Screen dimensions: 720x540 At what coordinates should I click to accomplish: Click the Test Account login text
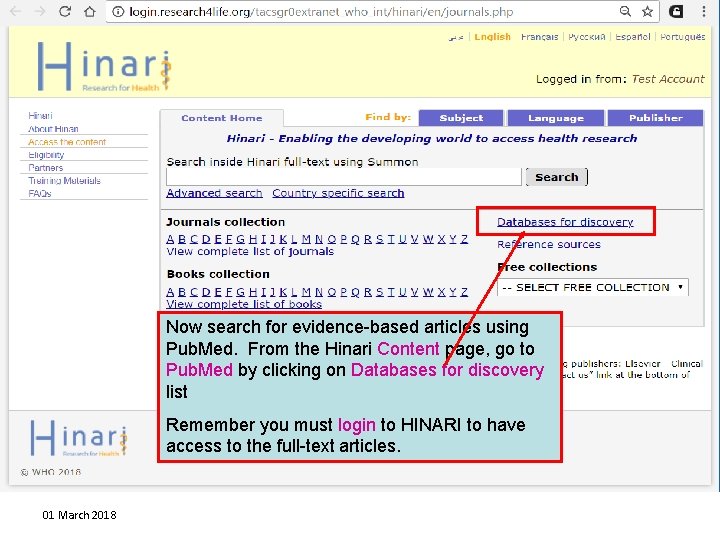click(668, 79)
